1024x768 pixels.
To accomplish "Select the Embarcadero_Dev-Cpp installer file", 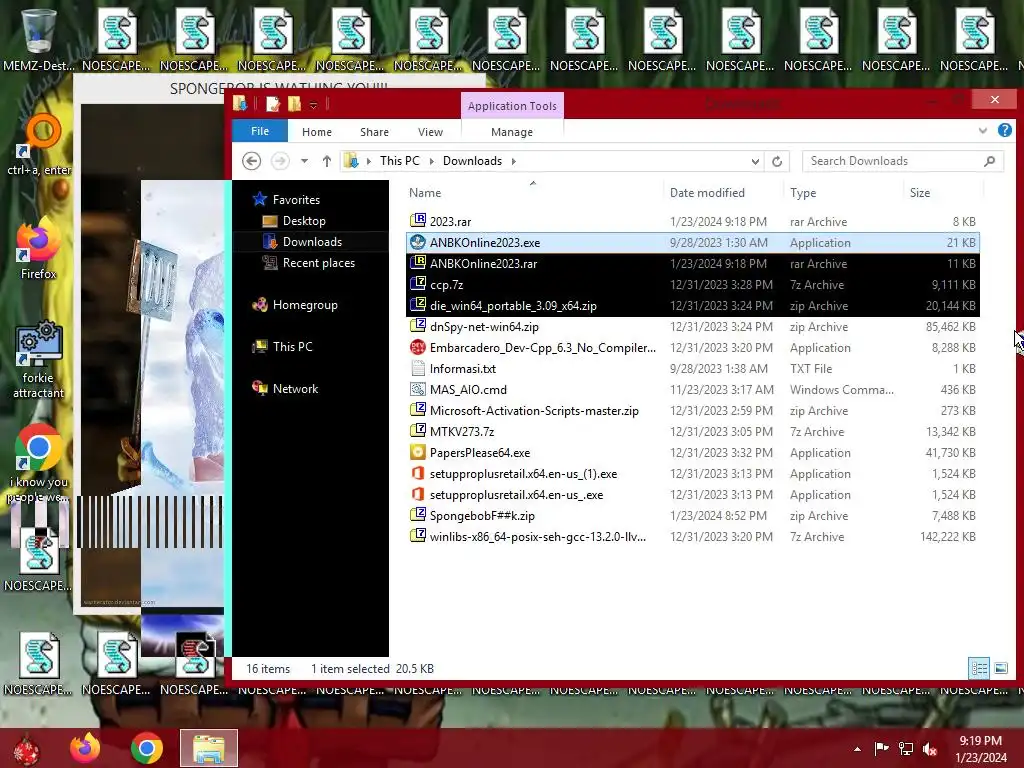I will point(692,347).
